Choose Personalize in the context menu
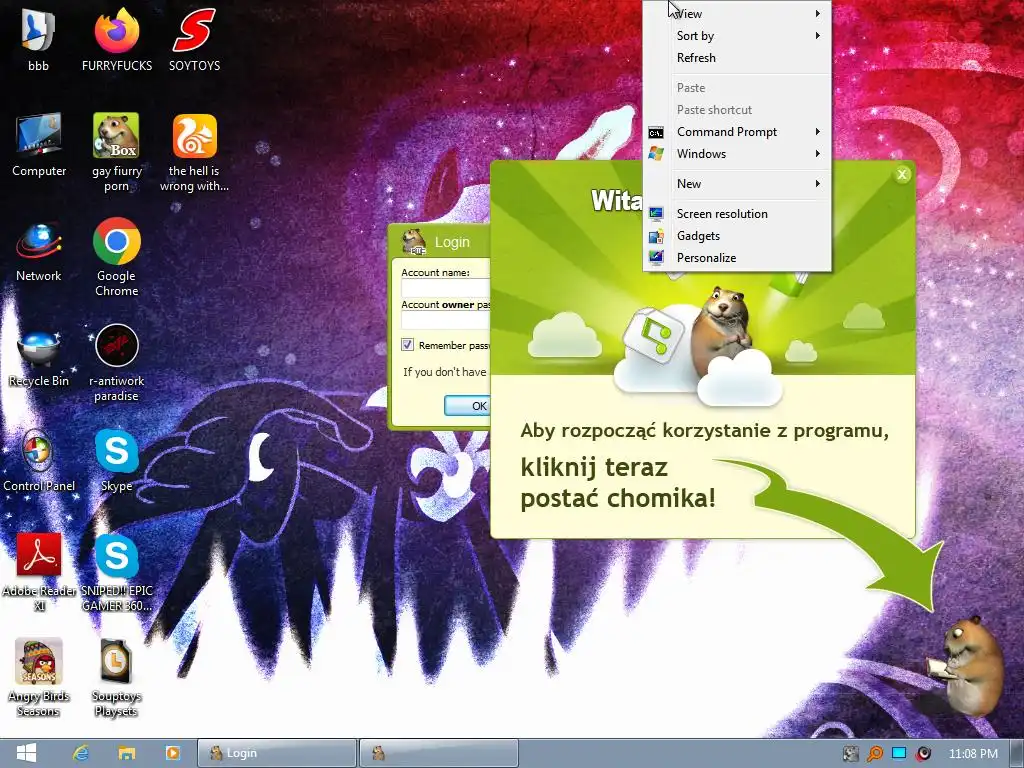Image resolution: width=1024 pixels, height=768 pixels. [x=737, y=258]
